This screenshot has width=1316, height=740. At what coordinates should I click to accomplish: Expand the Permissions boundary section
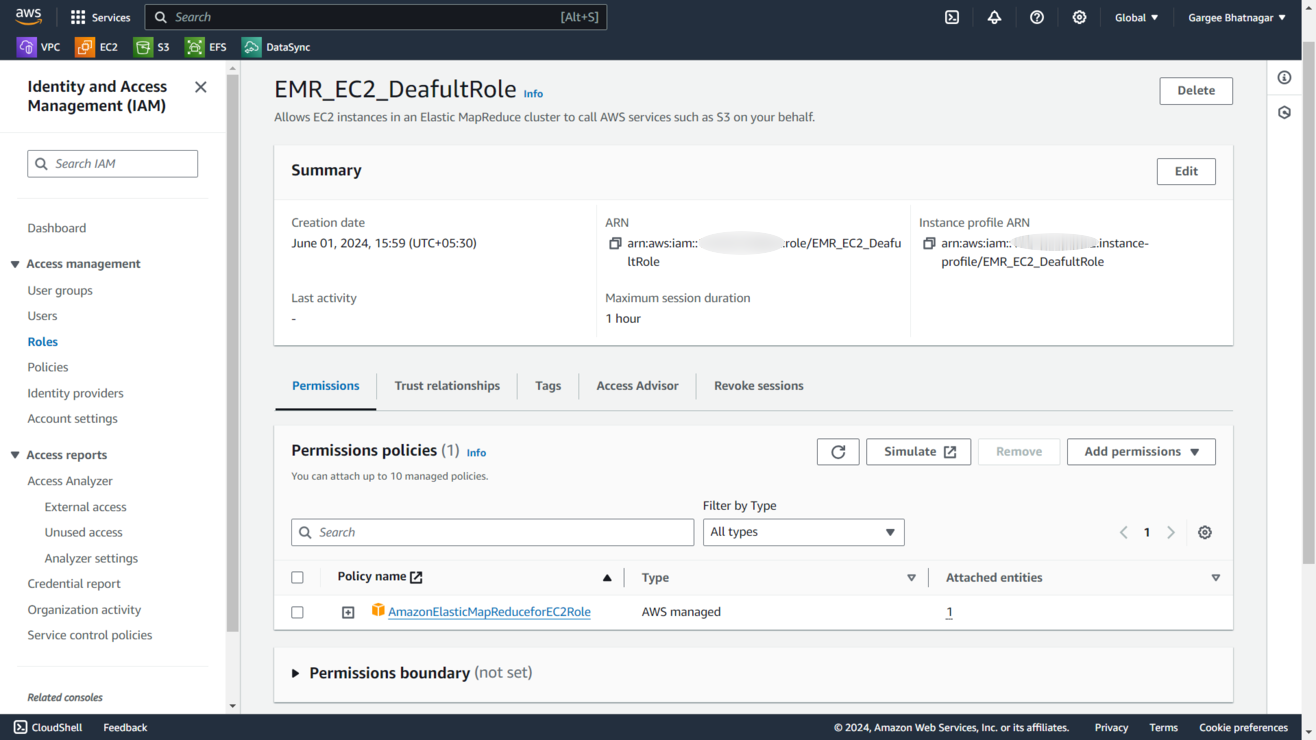point(296,673)
